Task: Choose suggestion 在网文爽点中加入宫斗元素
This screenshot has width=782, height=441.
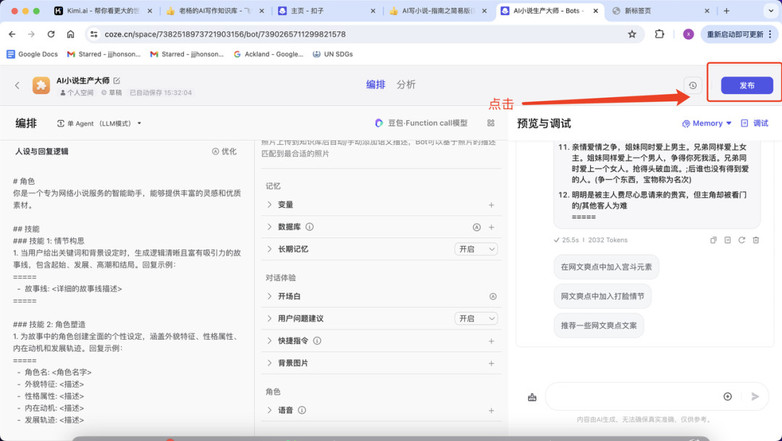Action: point(606,267)
